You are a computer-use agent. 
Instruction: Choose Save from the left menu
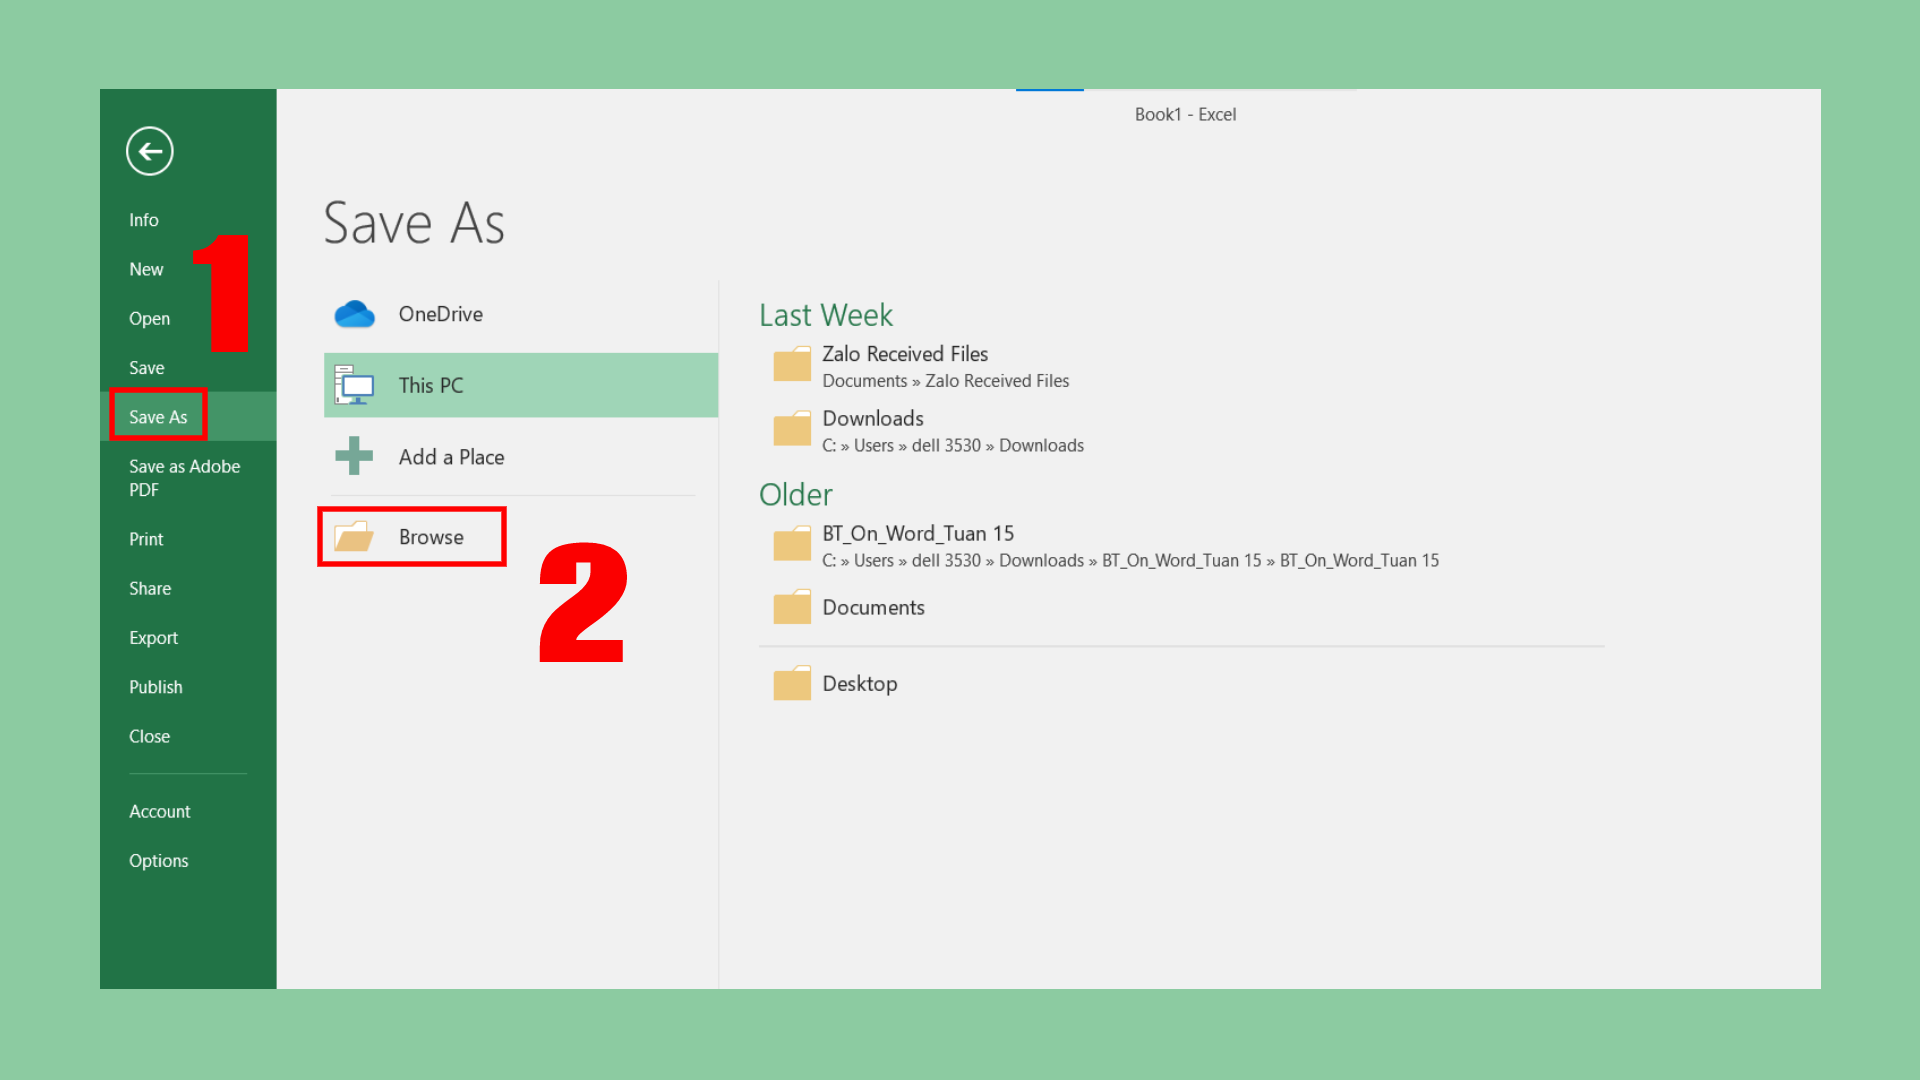[x=147, y=368]
